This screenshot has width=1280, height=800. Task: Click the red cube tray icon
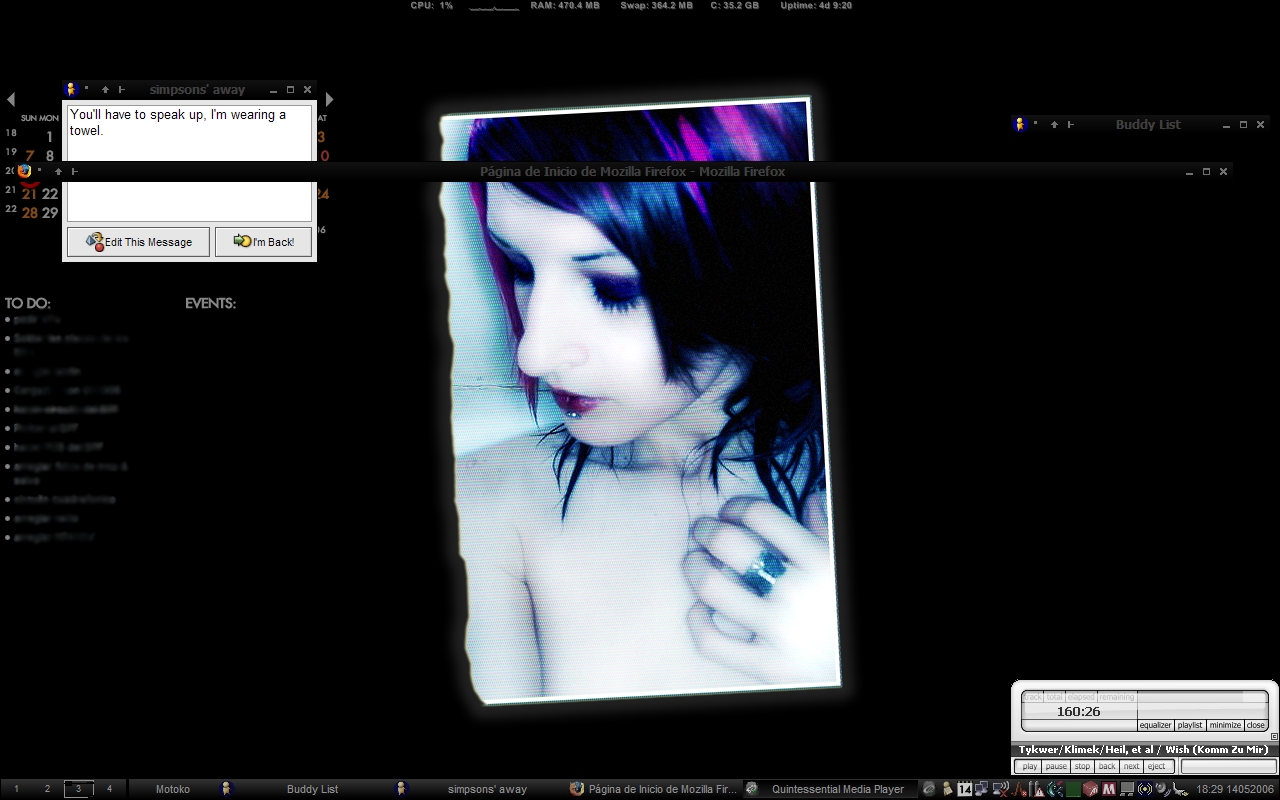[1090, 789]
